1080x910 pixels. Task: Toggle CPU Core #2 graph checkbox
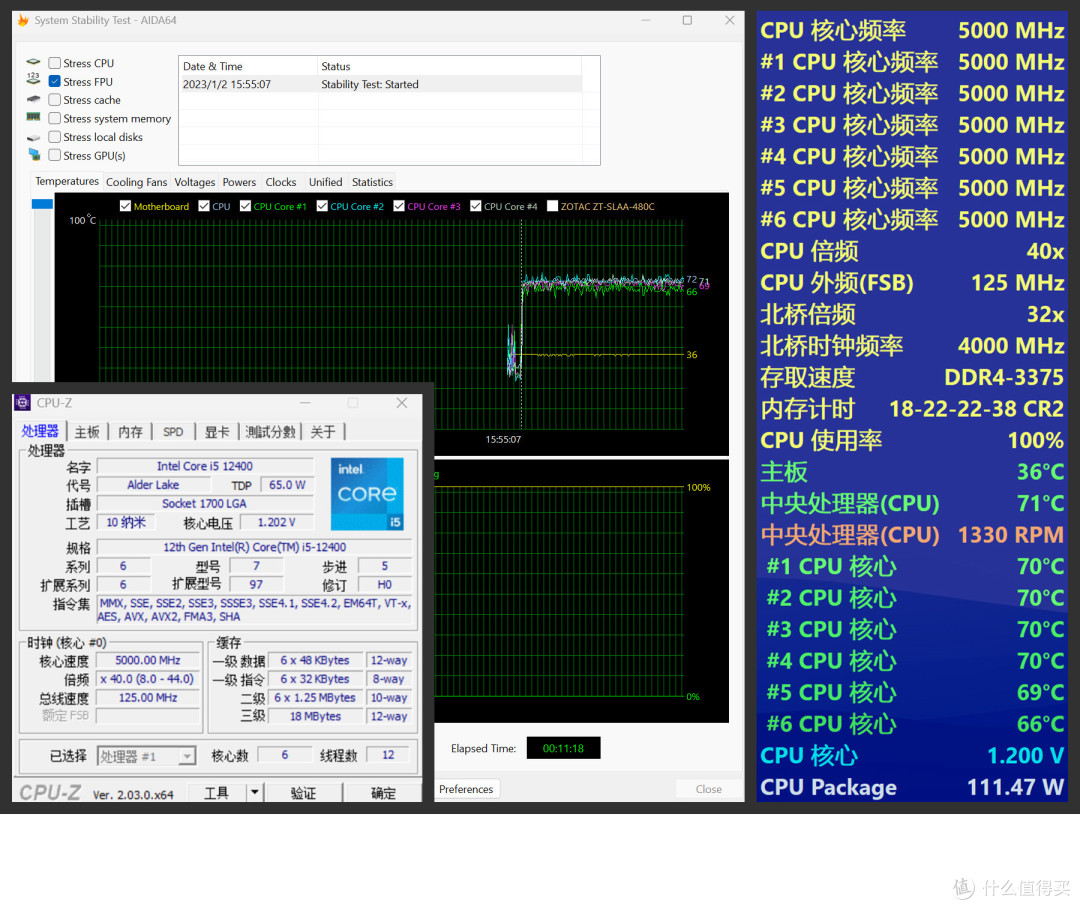point(322,206)
